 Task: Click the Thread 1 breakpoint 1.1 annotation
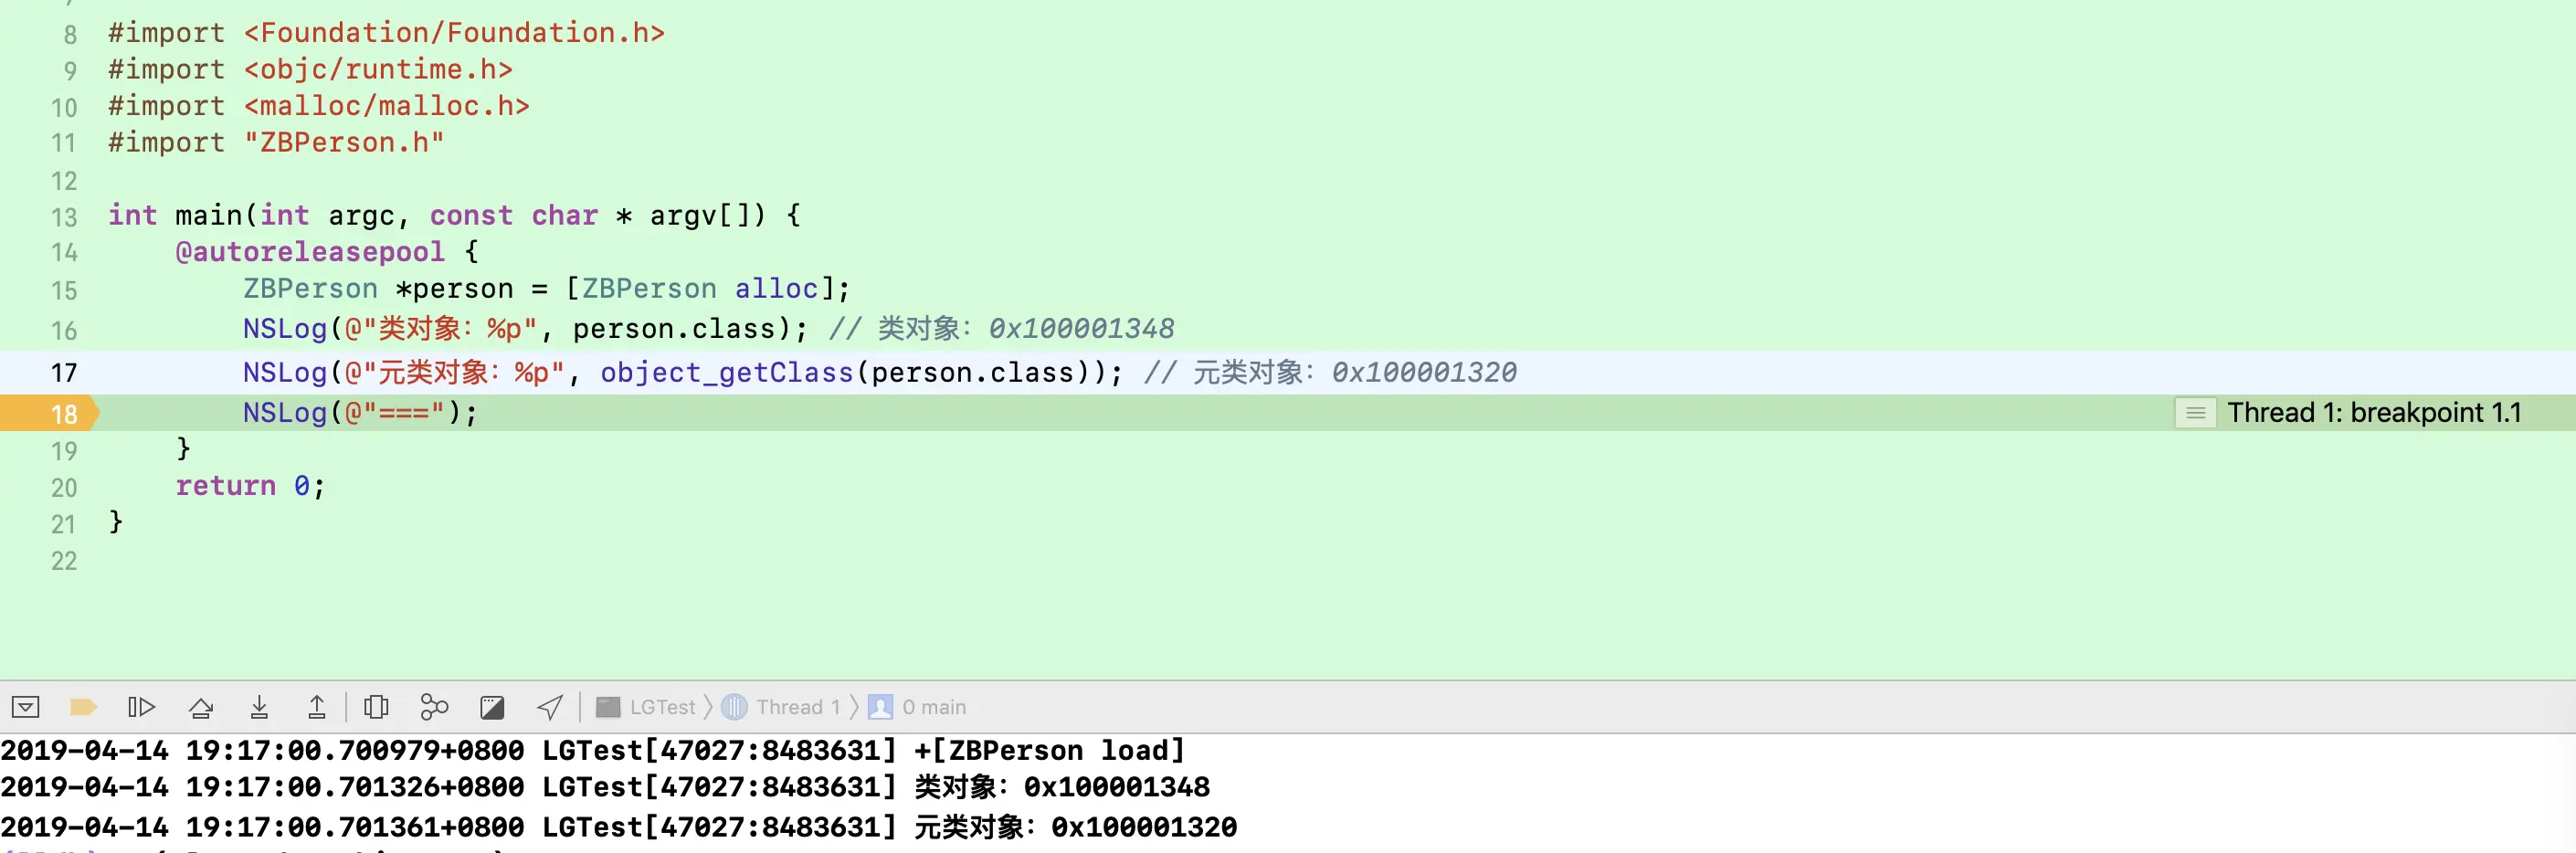coord(2373,413)
